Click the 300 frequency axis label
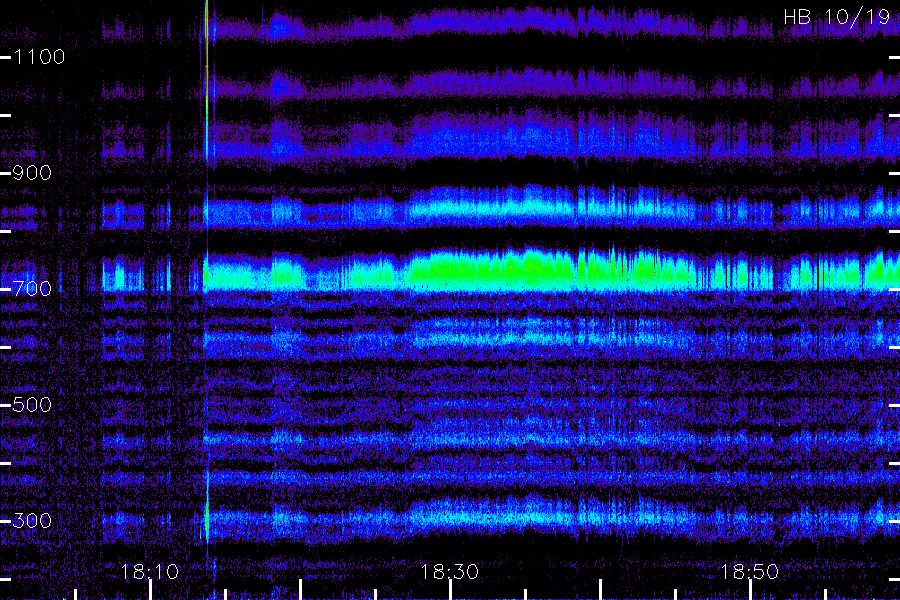This screenshot has height=600, width=900. click(32, 521)
